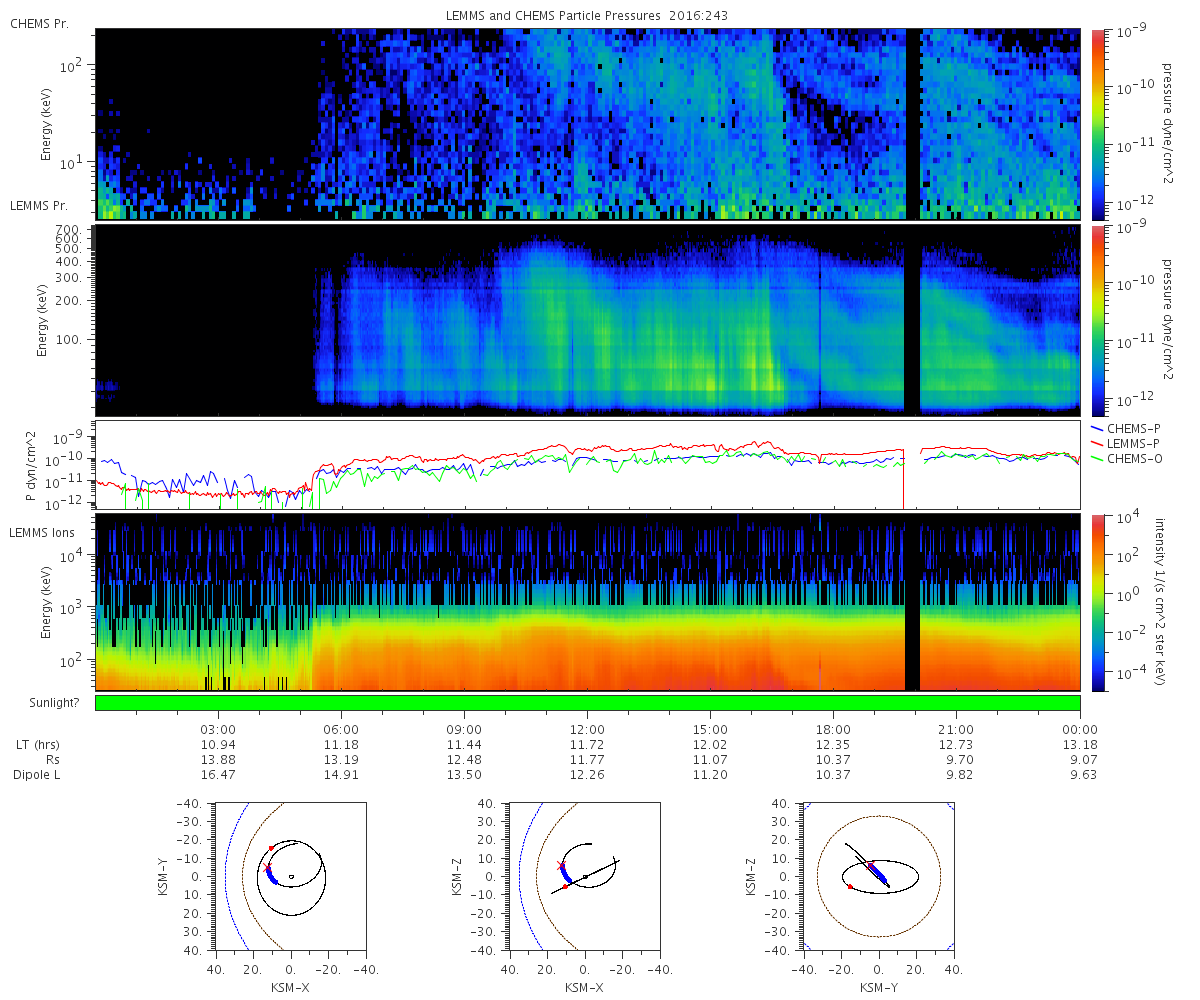1200x1000 pixels.
Task: Click the LT value '11.18'
Action: [341, 745]
